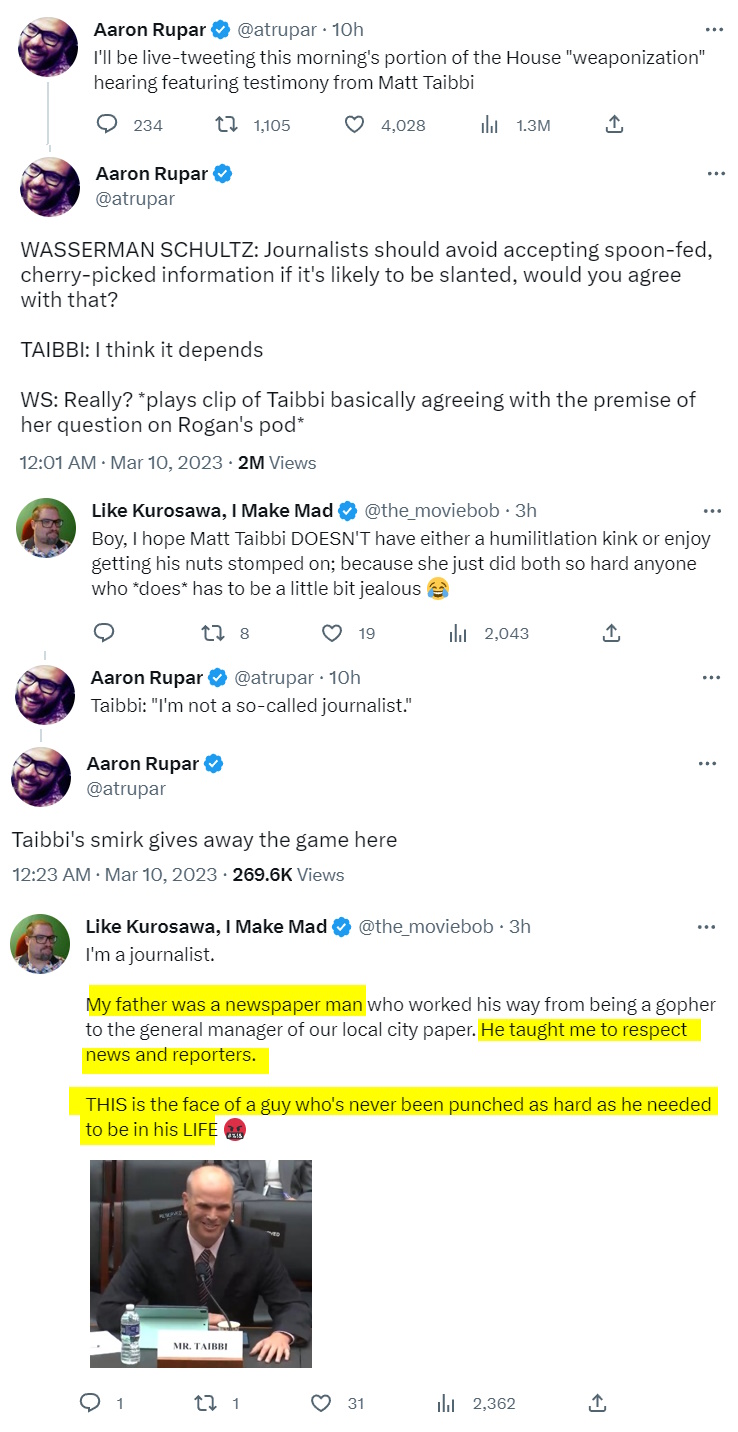Image resolution: width=738 pixels, height=1432 pixels.
Task: Open more options on "I'm a journalist" tweet
Action: click(x=707, y=926)
